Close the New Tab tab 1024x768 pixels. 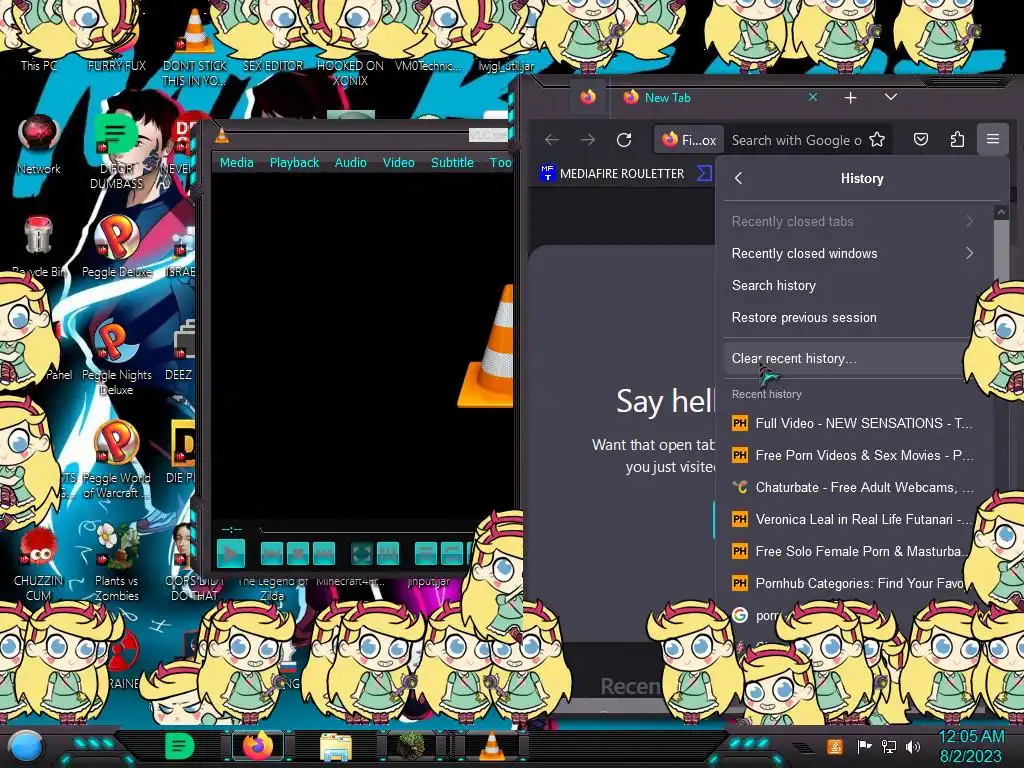813,97
